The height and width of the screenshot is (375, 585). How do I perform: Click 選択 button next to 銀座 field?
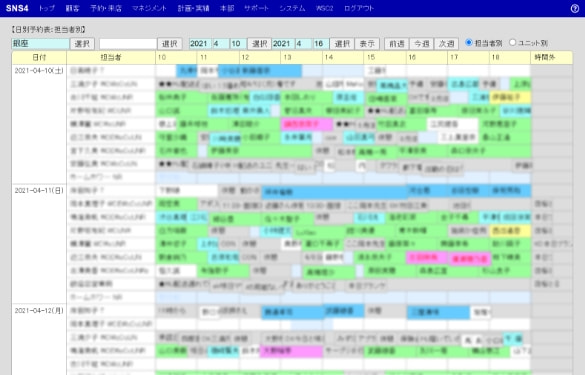(x=82, y=44)
